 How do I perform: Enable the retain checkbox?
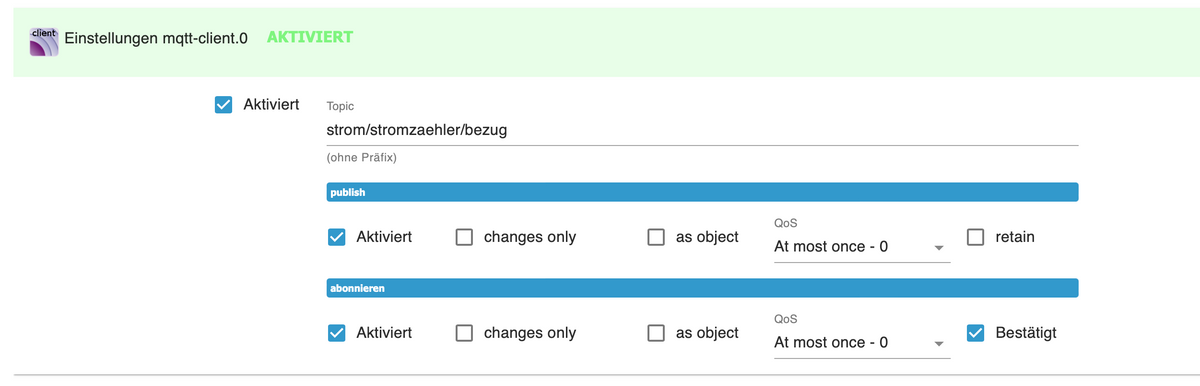click(976, 237)
